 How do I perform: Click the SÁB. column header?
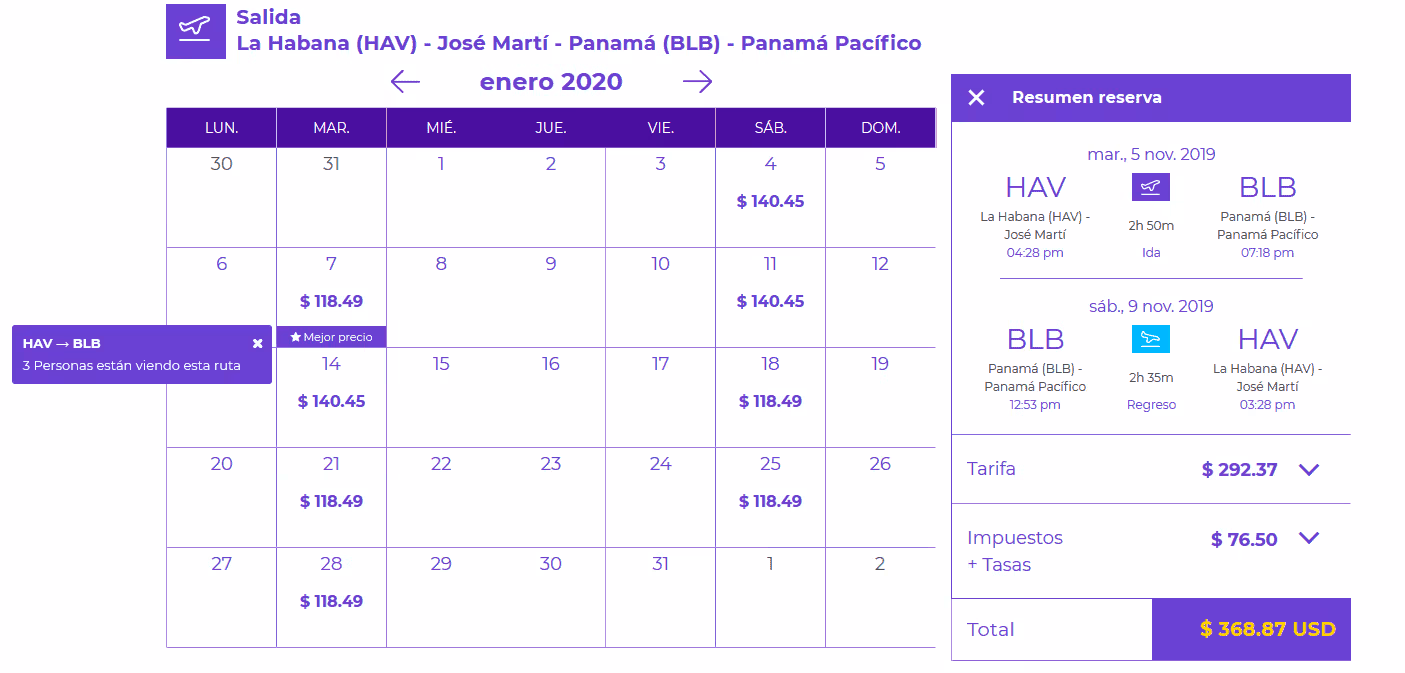pos(770,128)
